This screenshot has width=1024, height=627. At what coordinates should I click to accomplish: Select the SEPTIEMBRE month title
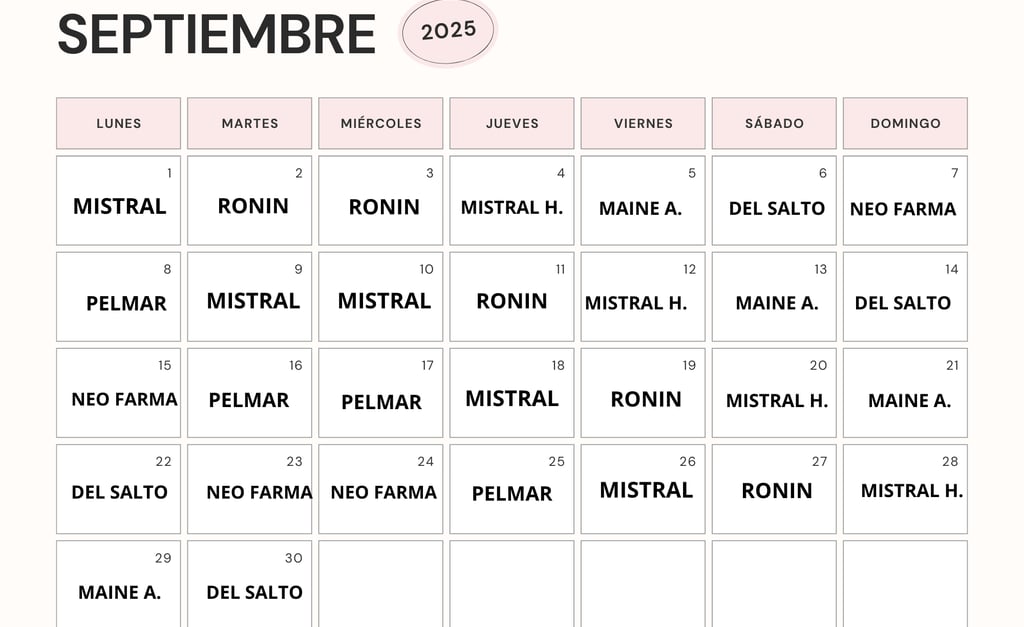click(217, 34)
